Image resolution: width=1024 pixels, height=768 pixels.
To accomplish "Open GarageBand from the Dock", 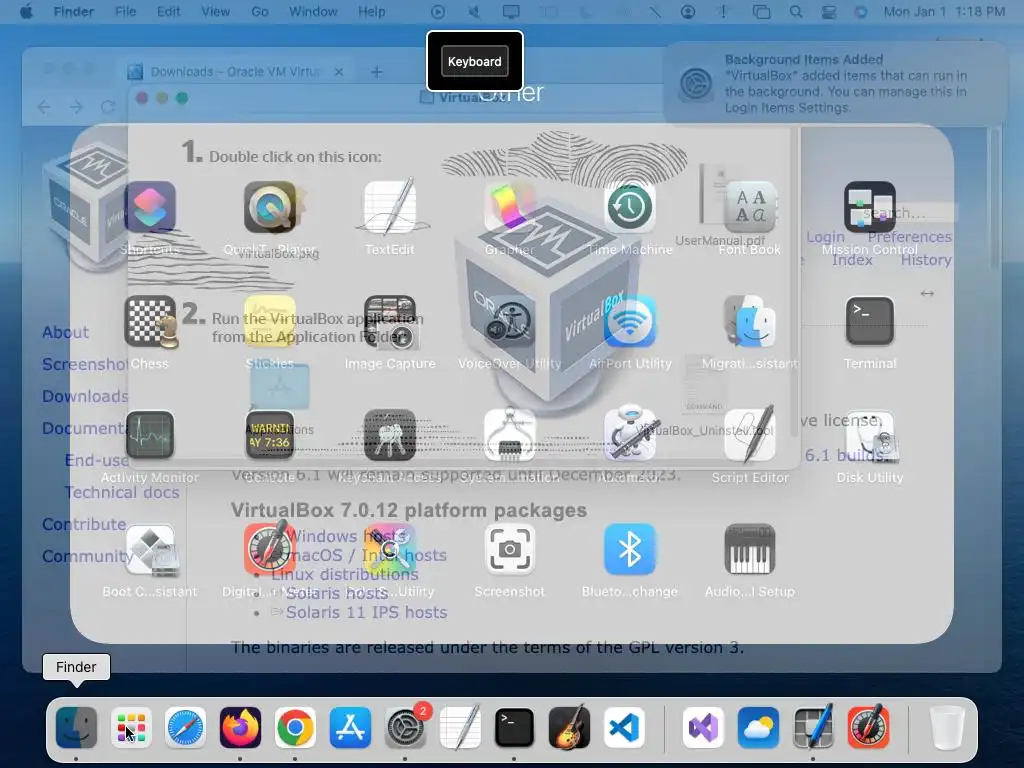I will 569,727.
